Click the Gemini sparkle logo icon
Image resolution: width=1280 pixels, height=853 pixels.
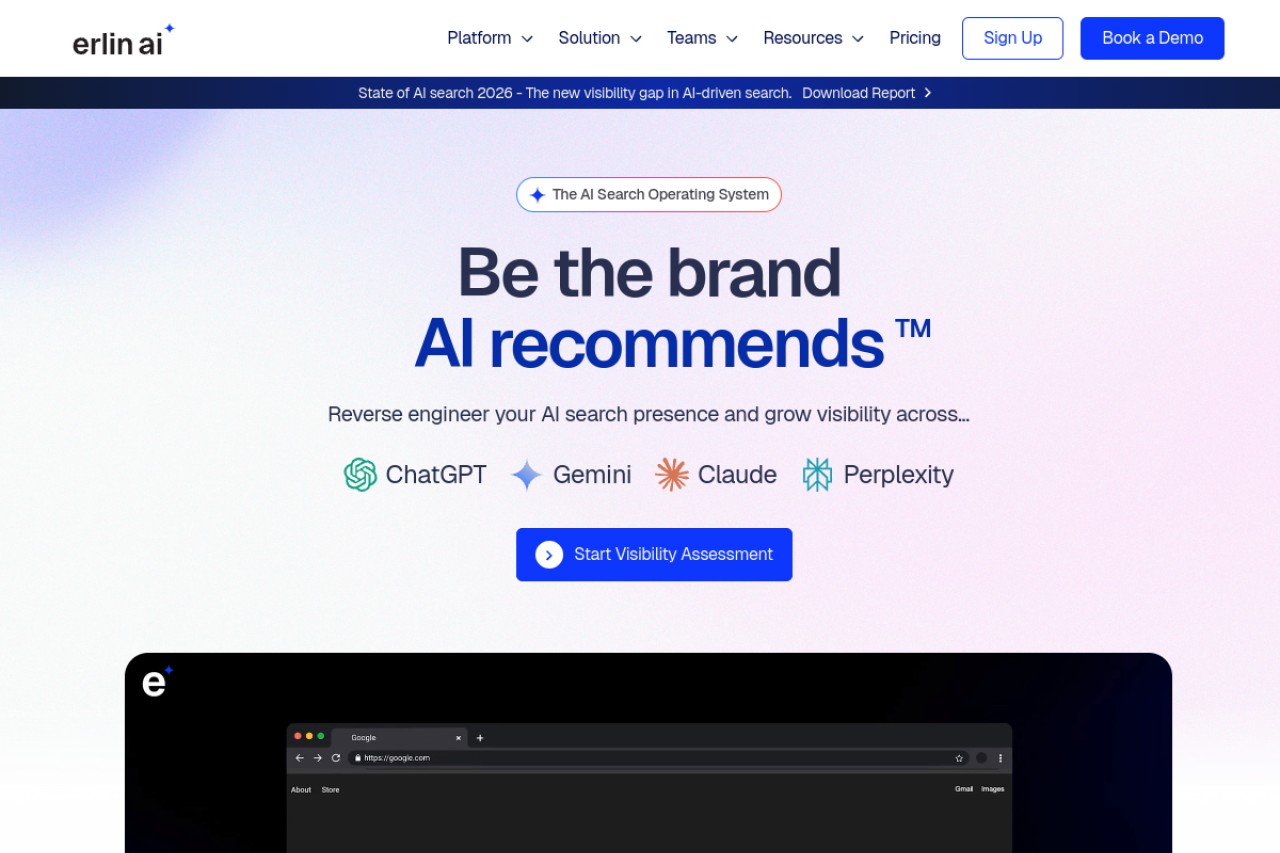click(526, 475)
